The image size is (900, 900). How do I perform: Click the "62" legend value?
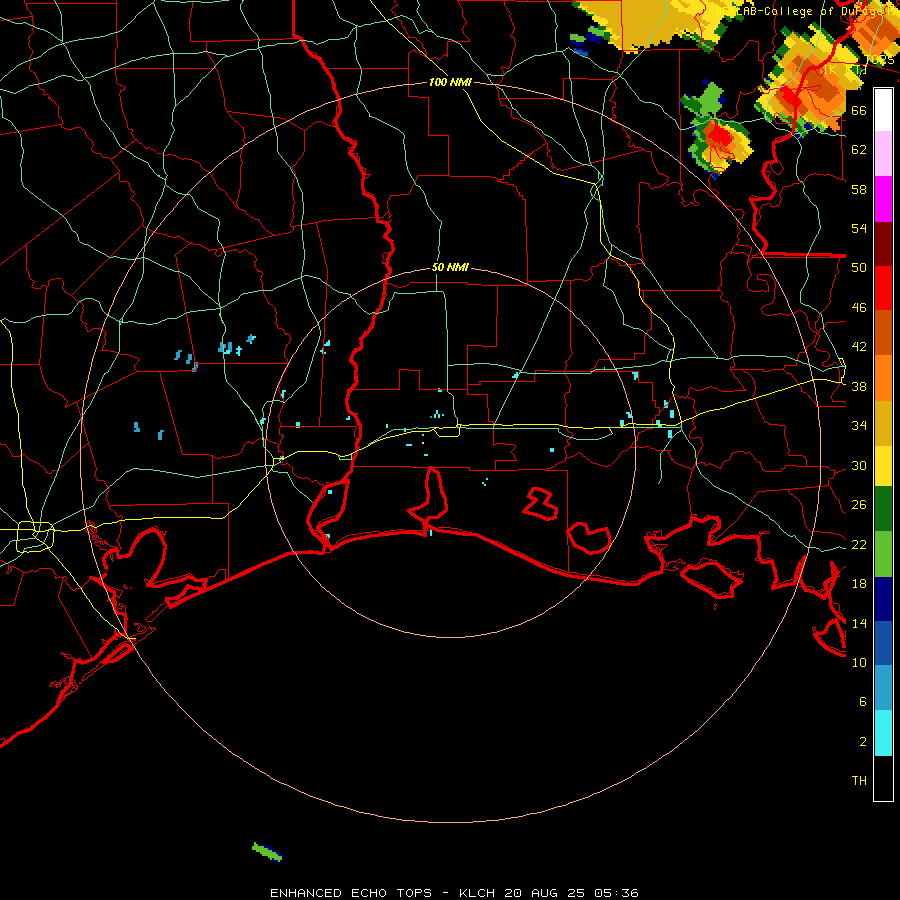coord(859,150)
